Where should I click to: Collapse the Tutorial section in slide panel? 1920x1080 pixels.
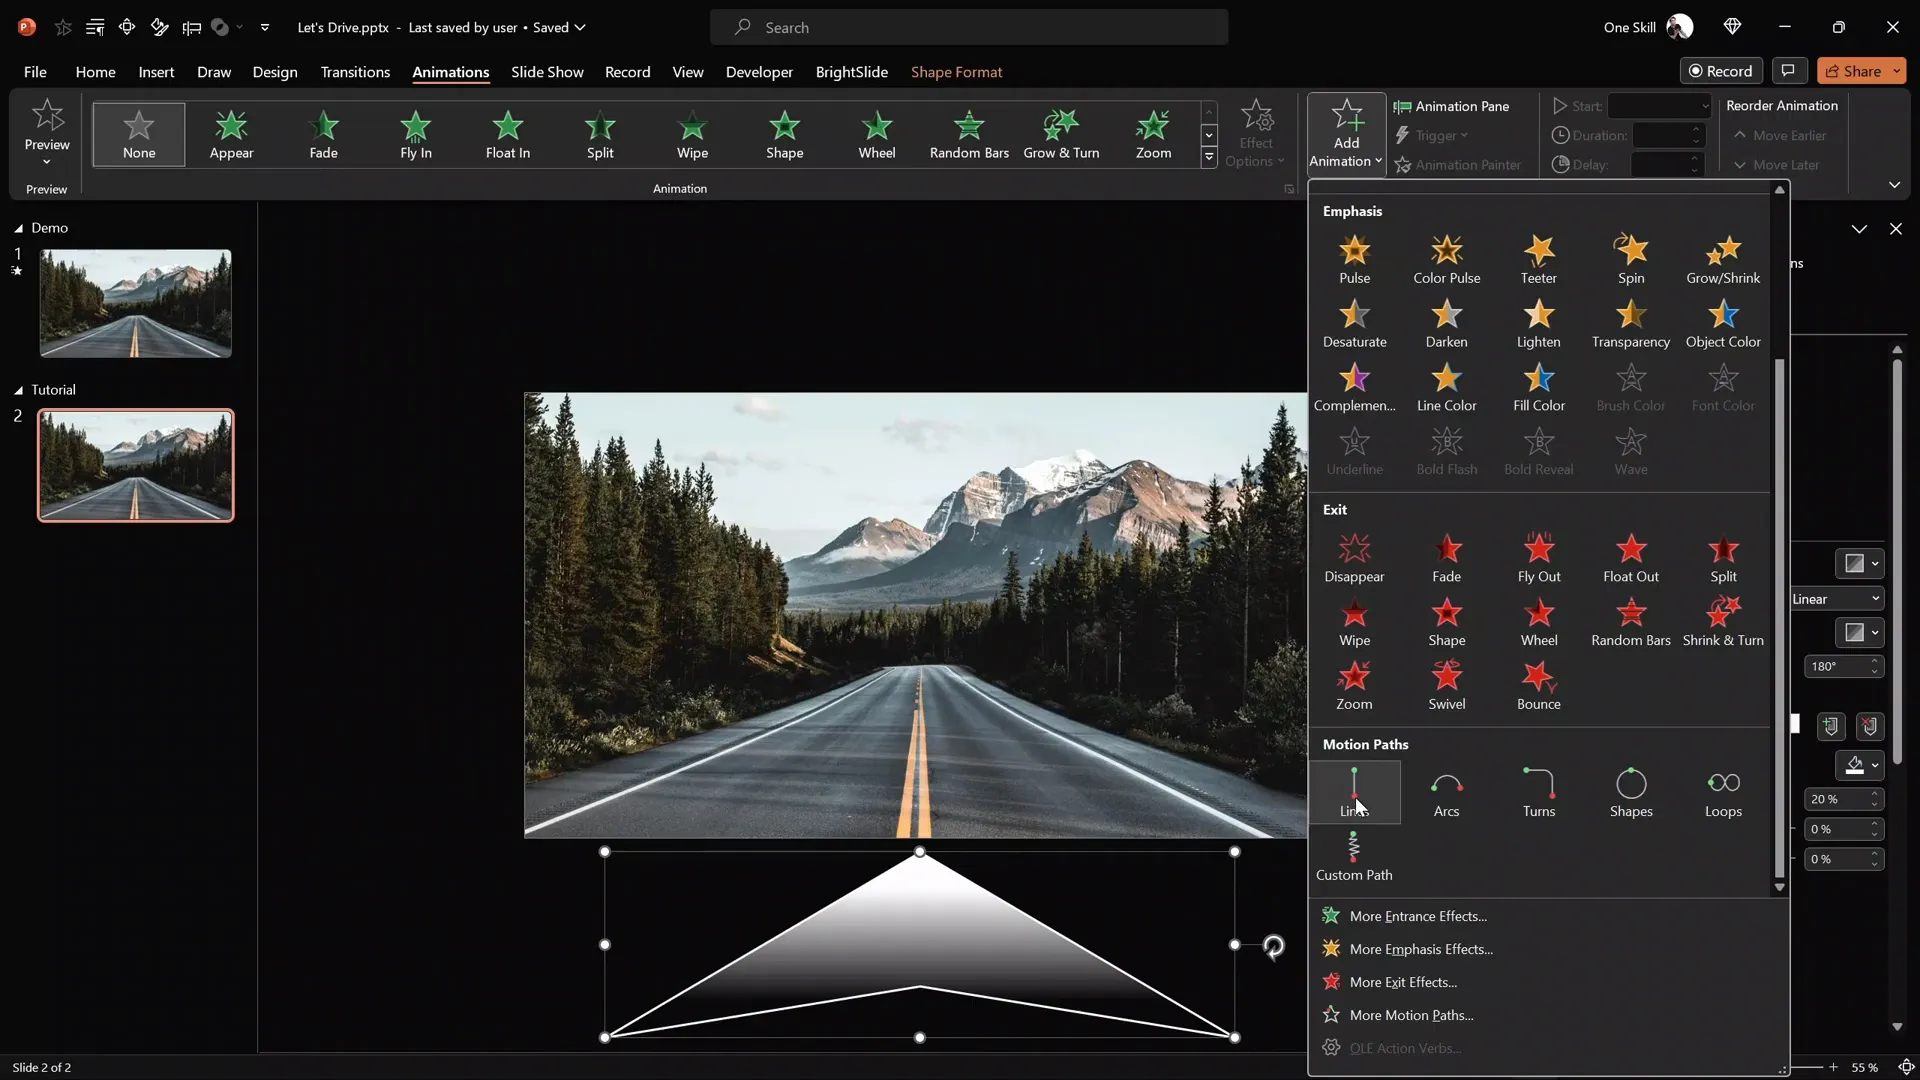click(18, 391)
